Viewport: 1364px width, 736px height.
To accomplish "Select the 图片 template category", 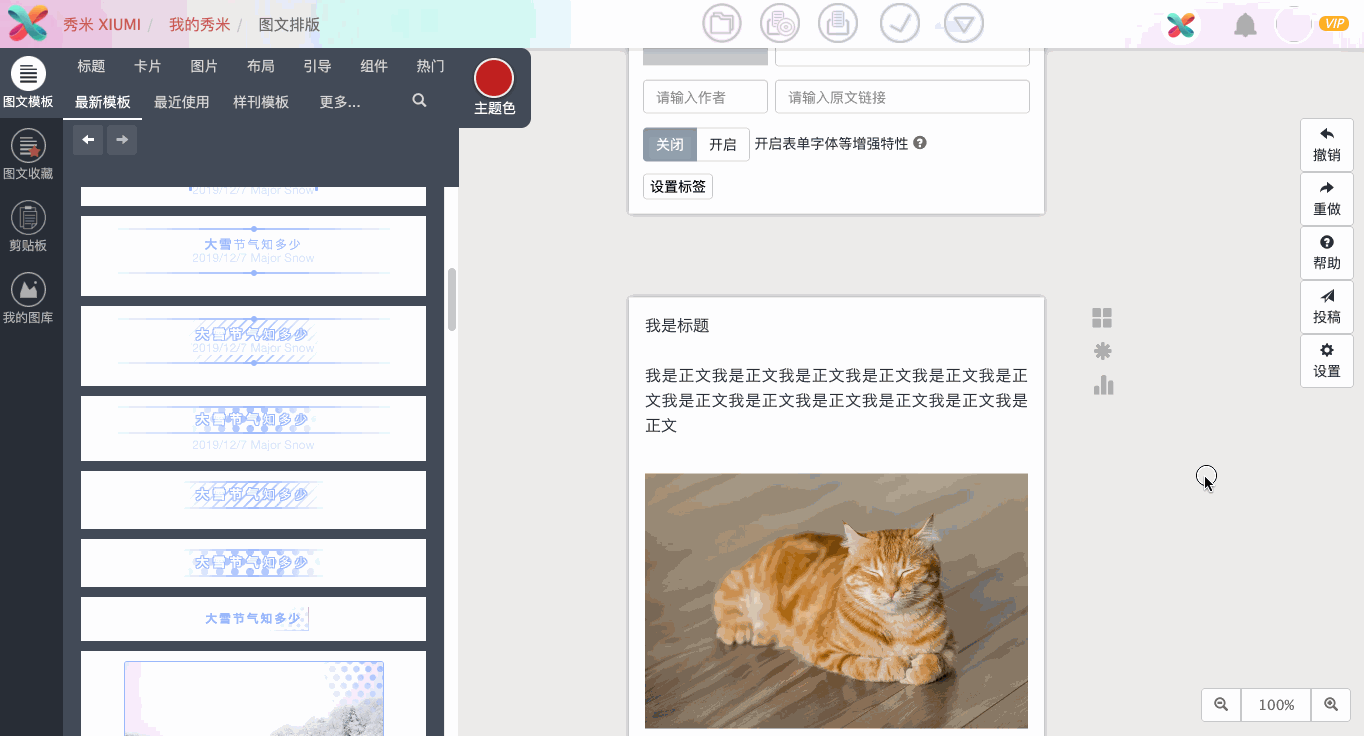I will click(204, 66).
